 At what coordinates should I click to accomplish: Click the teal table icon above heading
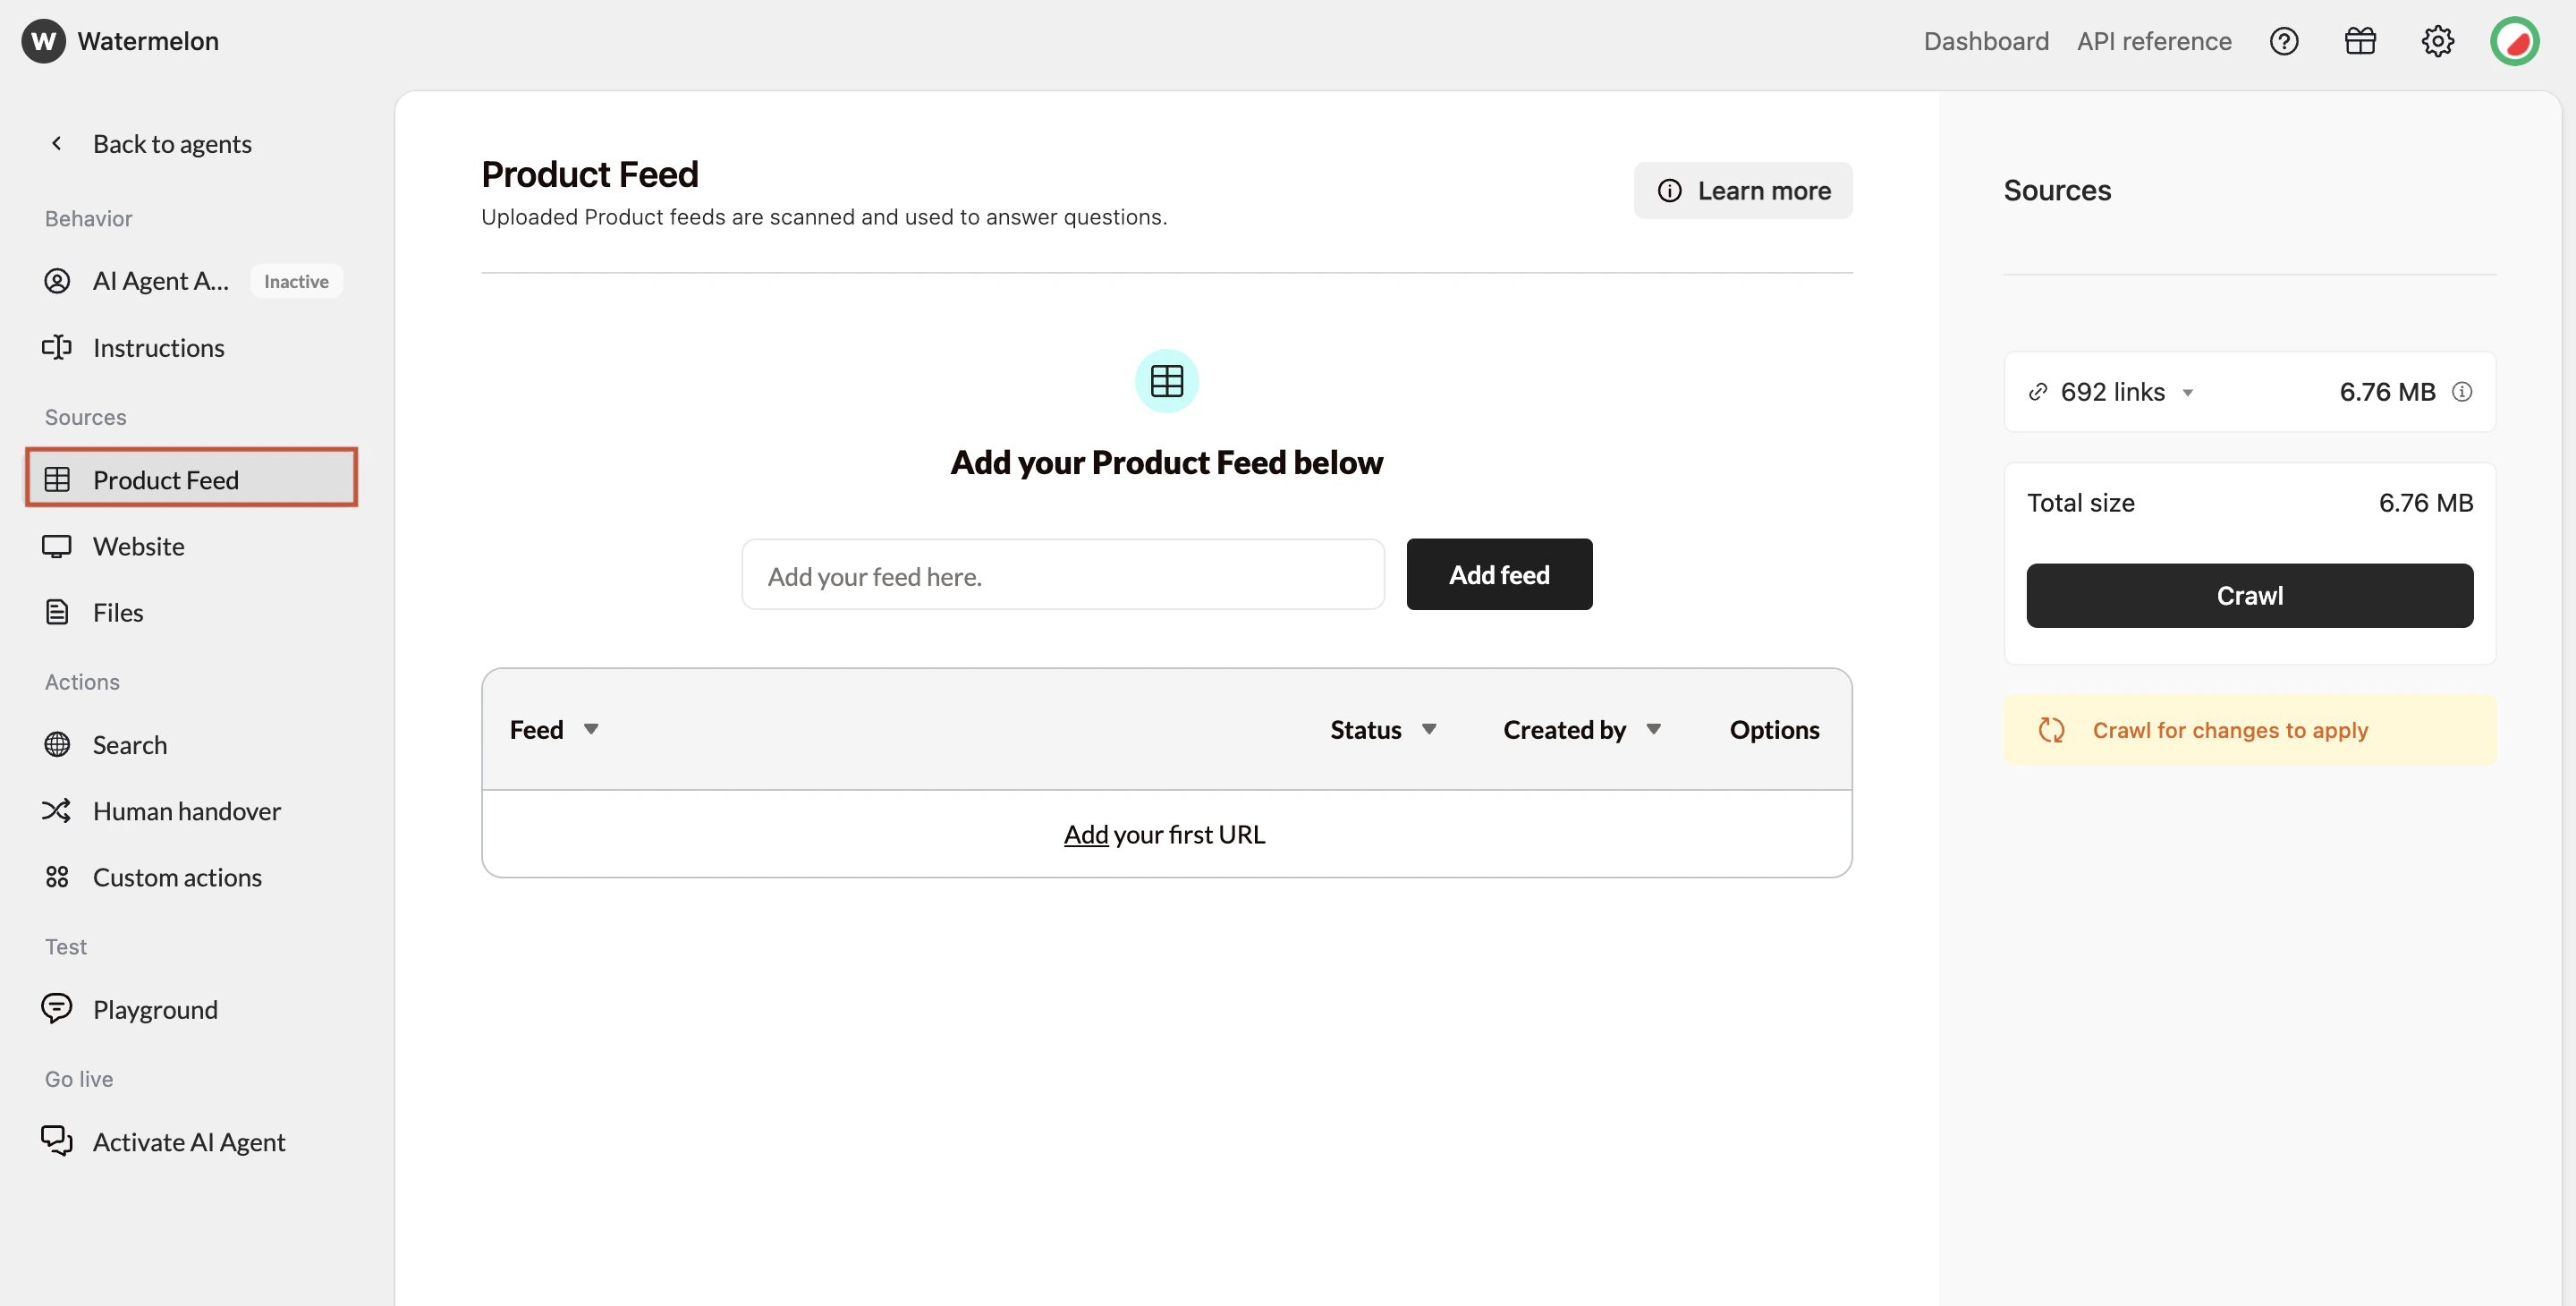pyautogui.click(x=1166, y=381)
